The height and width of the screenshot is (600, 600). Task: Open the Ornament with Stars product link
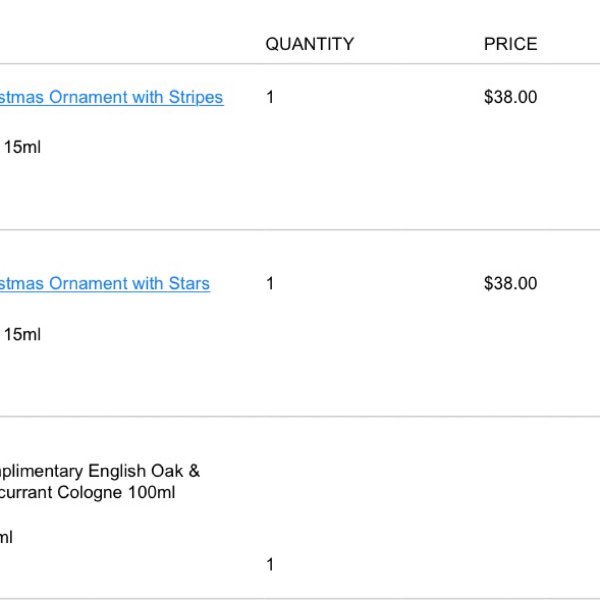point(104,284)
